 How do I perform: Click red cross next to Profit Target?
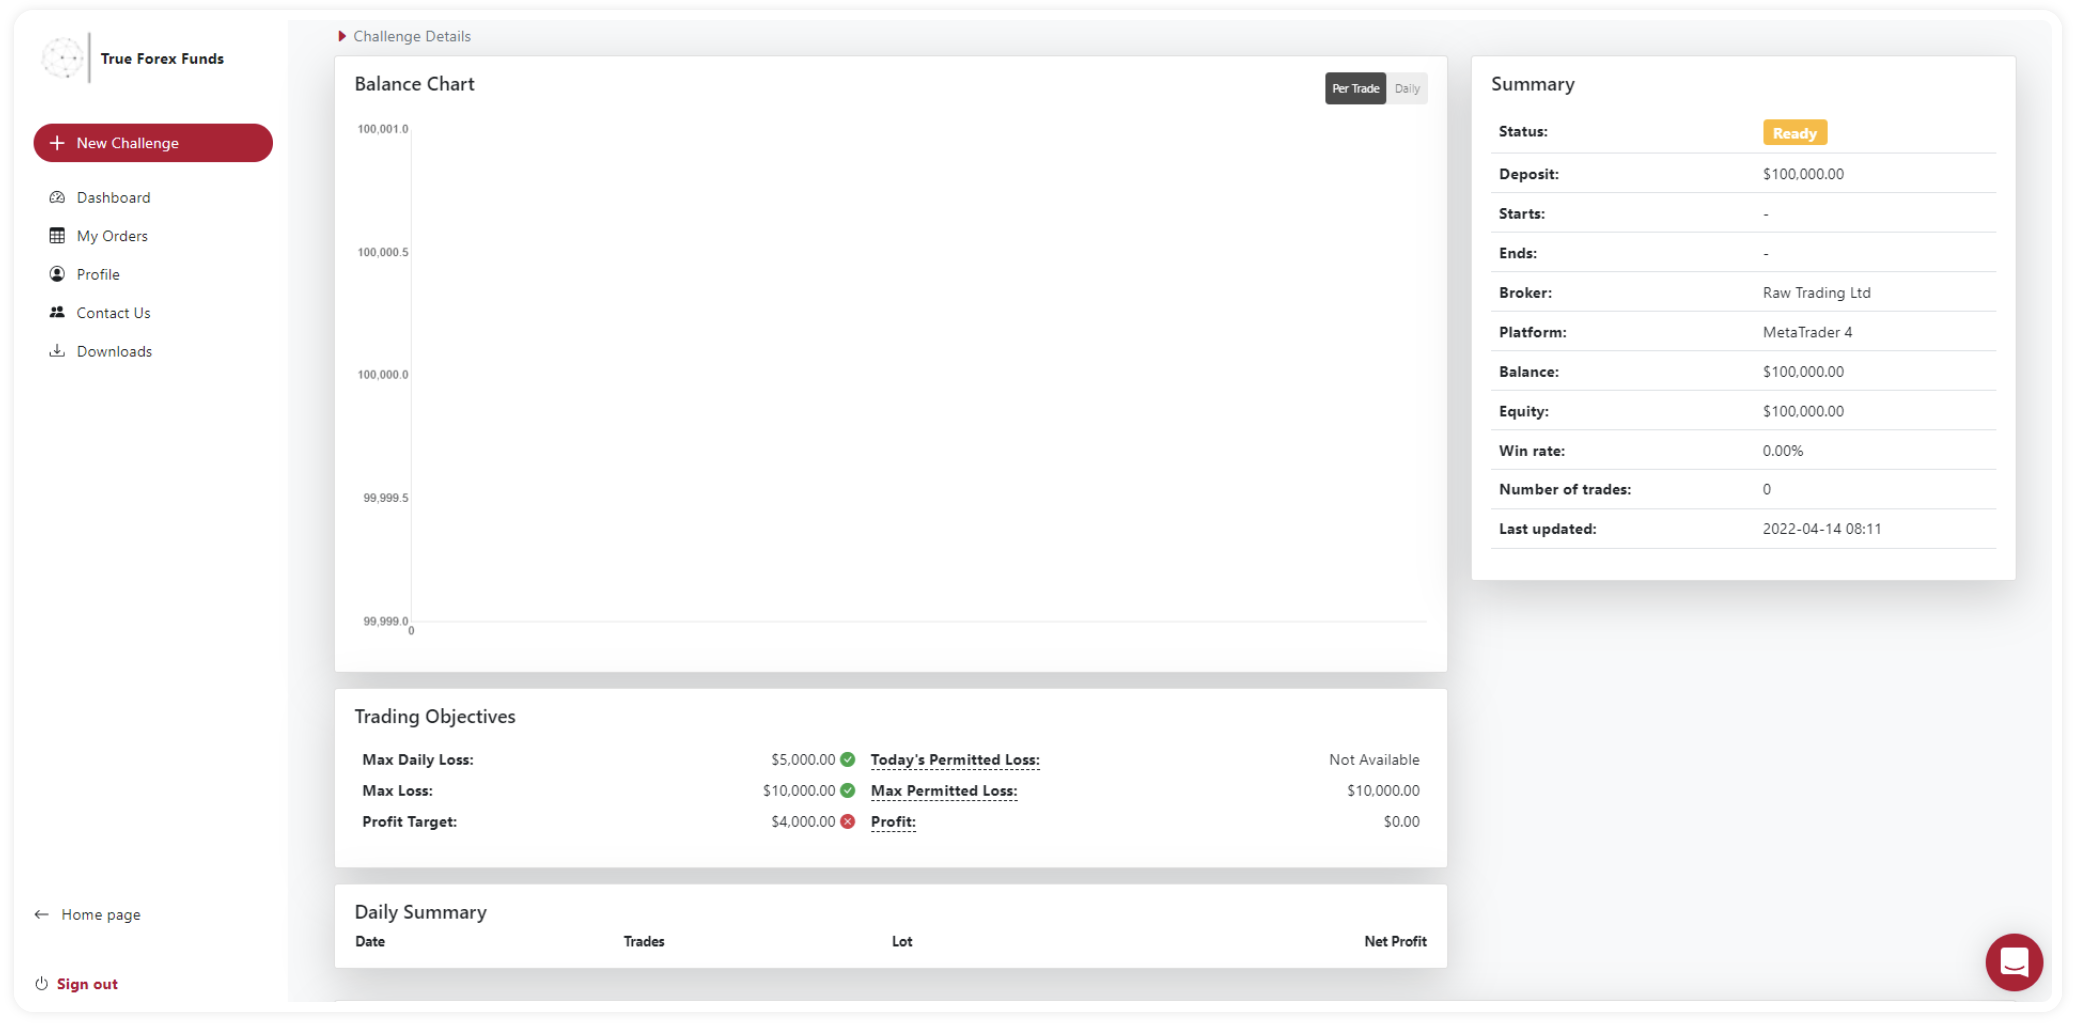pyautogui.click(x=848, y=821)
